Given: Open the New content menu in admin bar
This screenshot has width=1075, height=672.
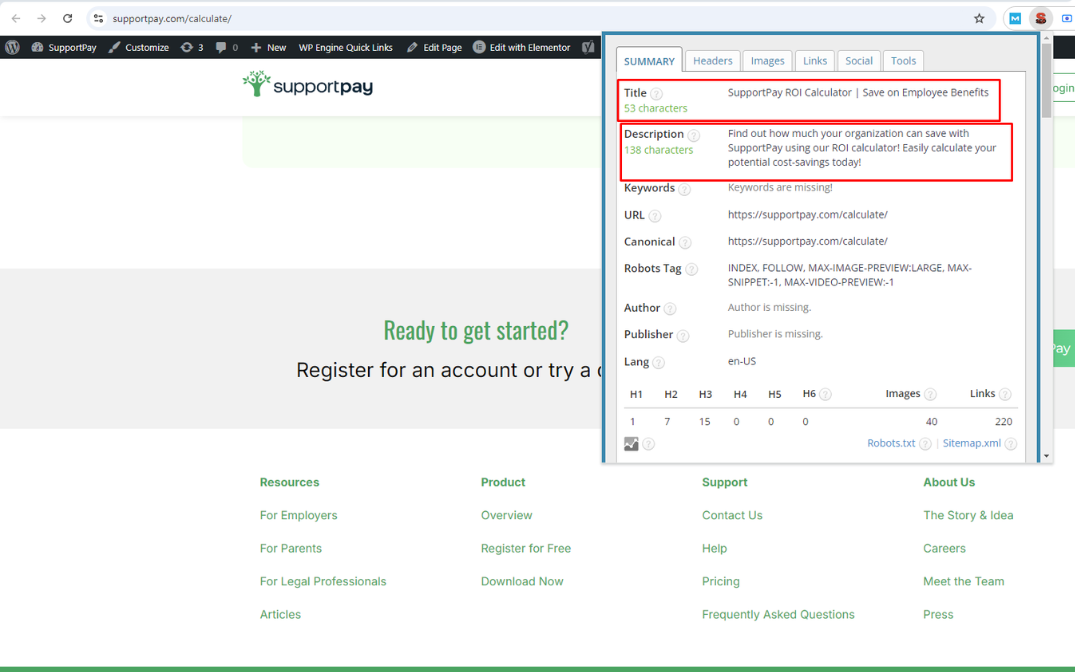Looking at the screenshot, I should pyautogui.click(x=268, y=47).
